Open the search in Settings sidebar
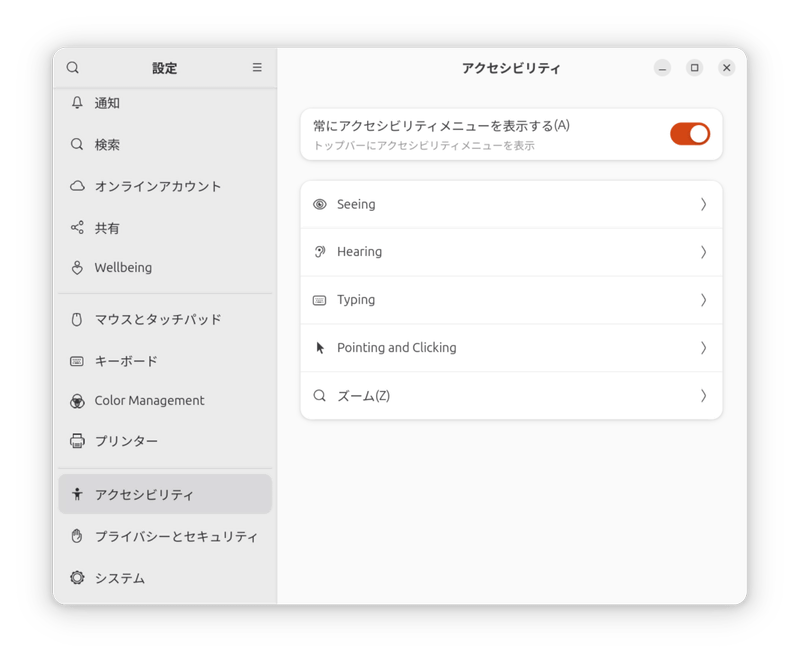800x663 pixels. [72, 67]
